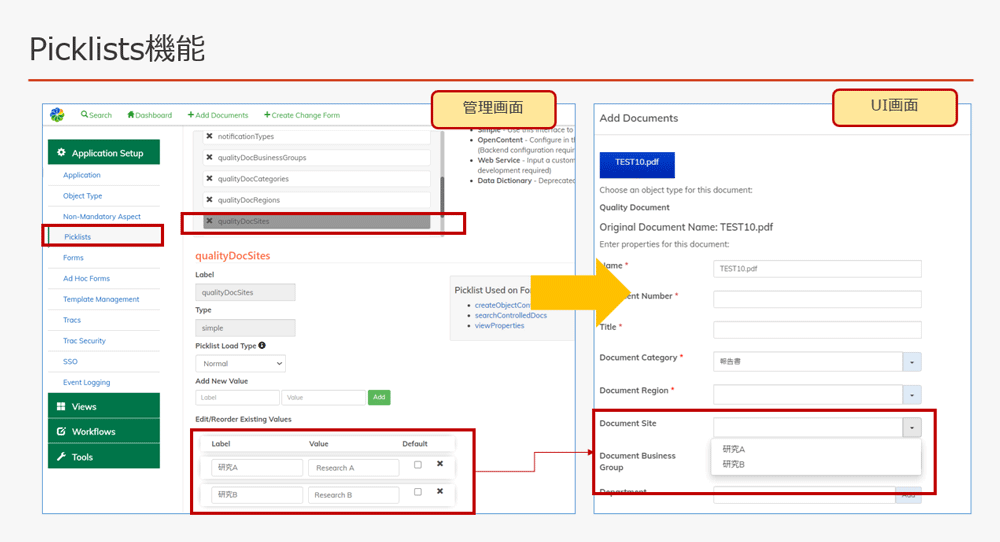The height and width of the screenshot is (542, 1000).
Task: Toggle Default checkbox for 研究A row
Action: tap(418, 465)
